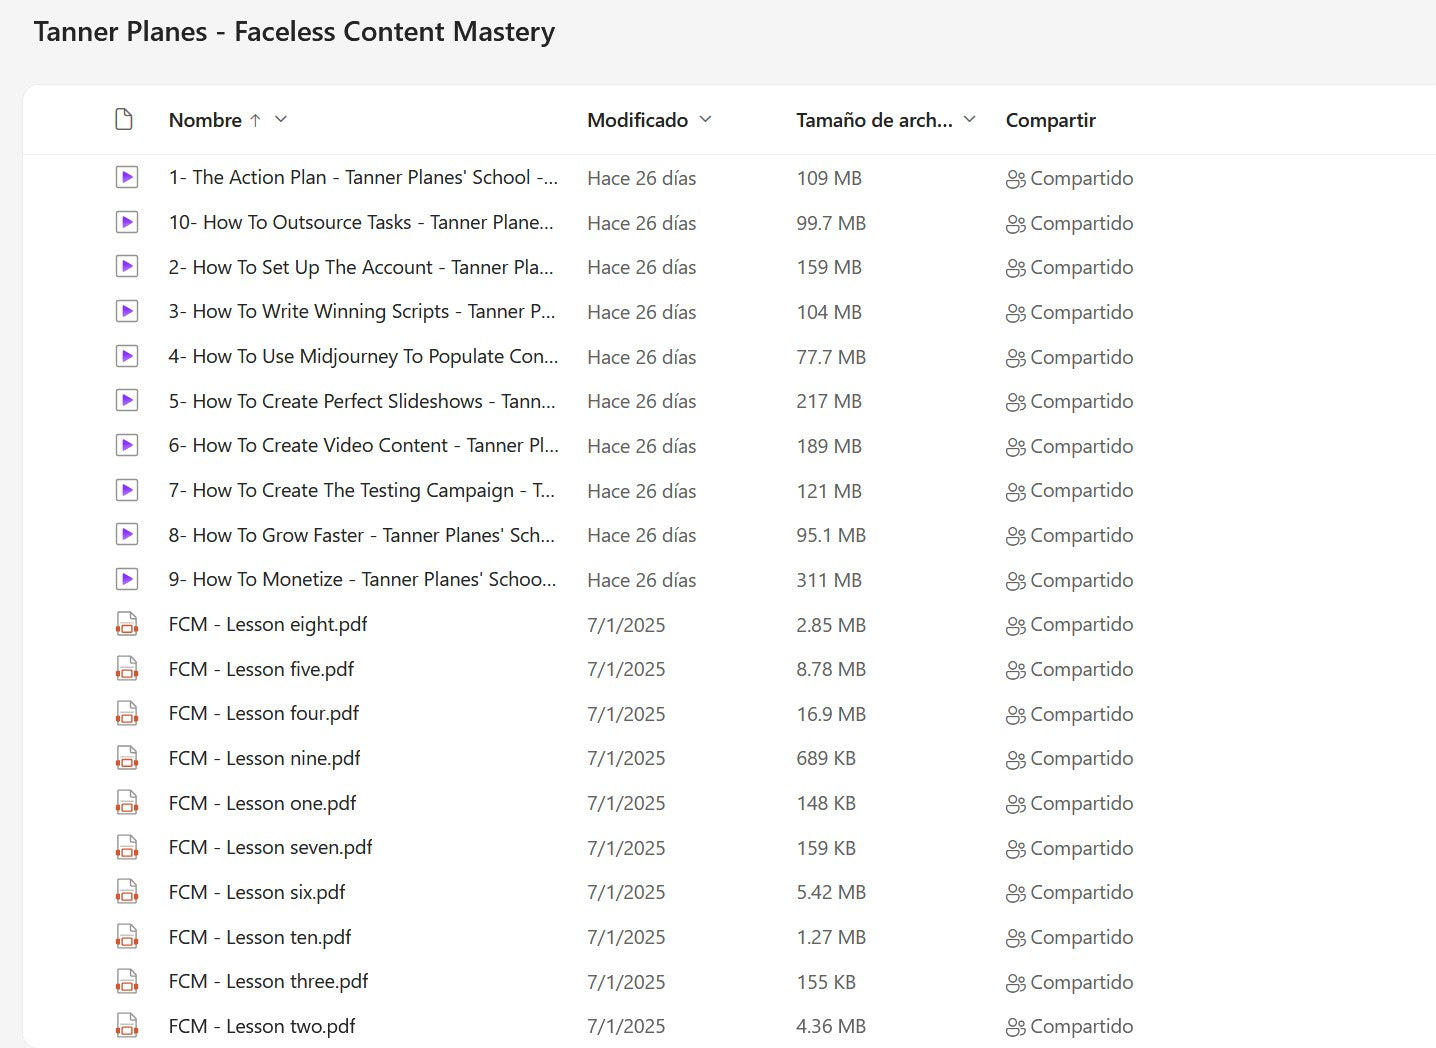
Task: Click shared people icon for Lesson nine.pdf
Action: (x=1015, y=759)
